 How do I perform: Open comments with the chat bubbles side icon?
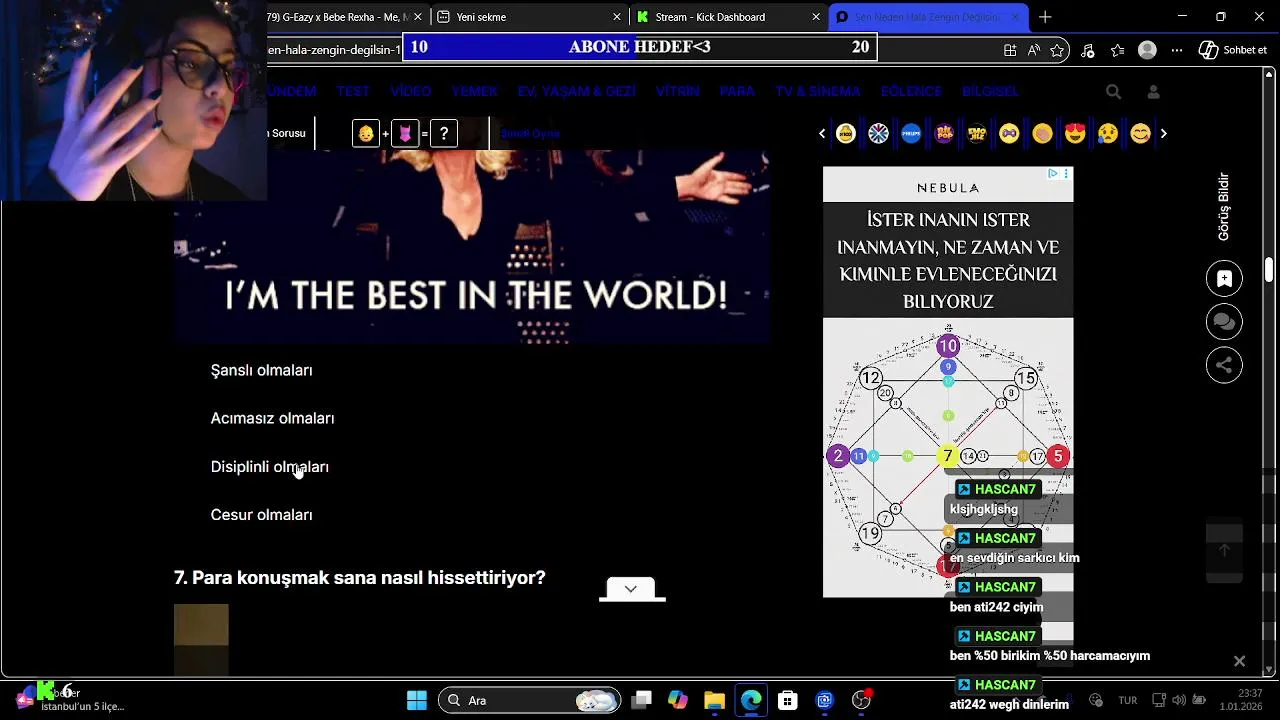1224,322
